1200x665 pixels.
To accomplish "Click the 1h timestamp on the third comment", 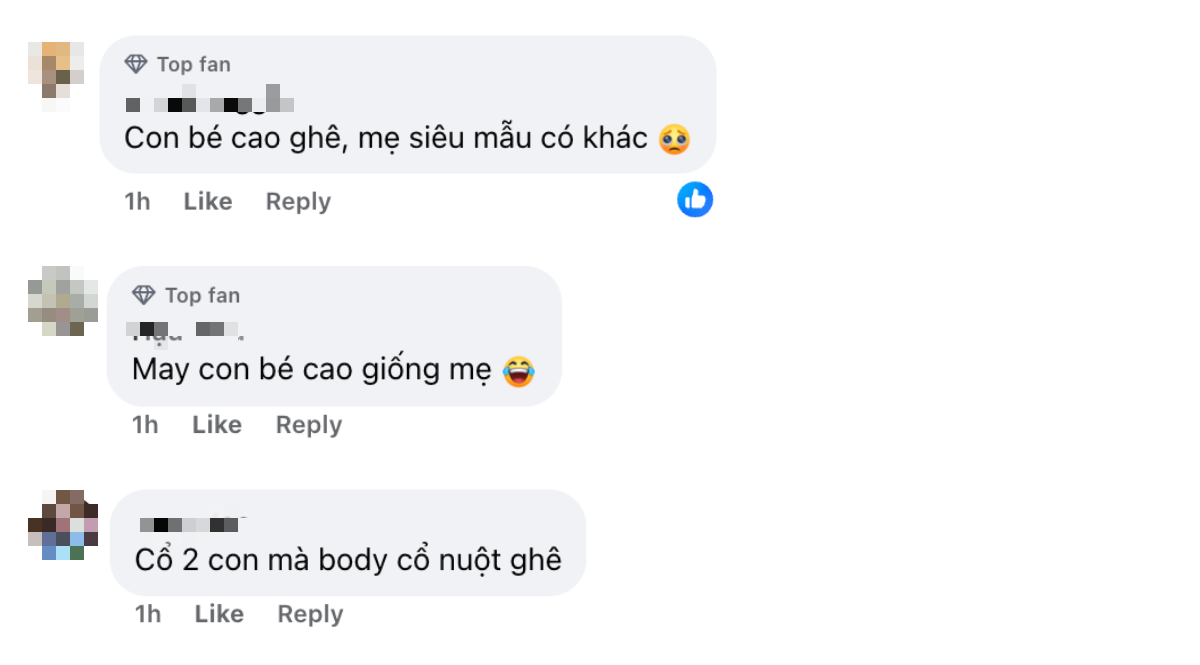I will tap(147, 614).
